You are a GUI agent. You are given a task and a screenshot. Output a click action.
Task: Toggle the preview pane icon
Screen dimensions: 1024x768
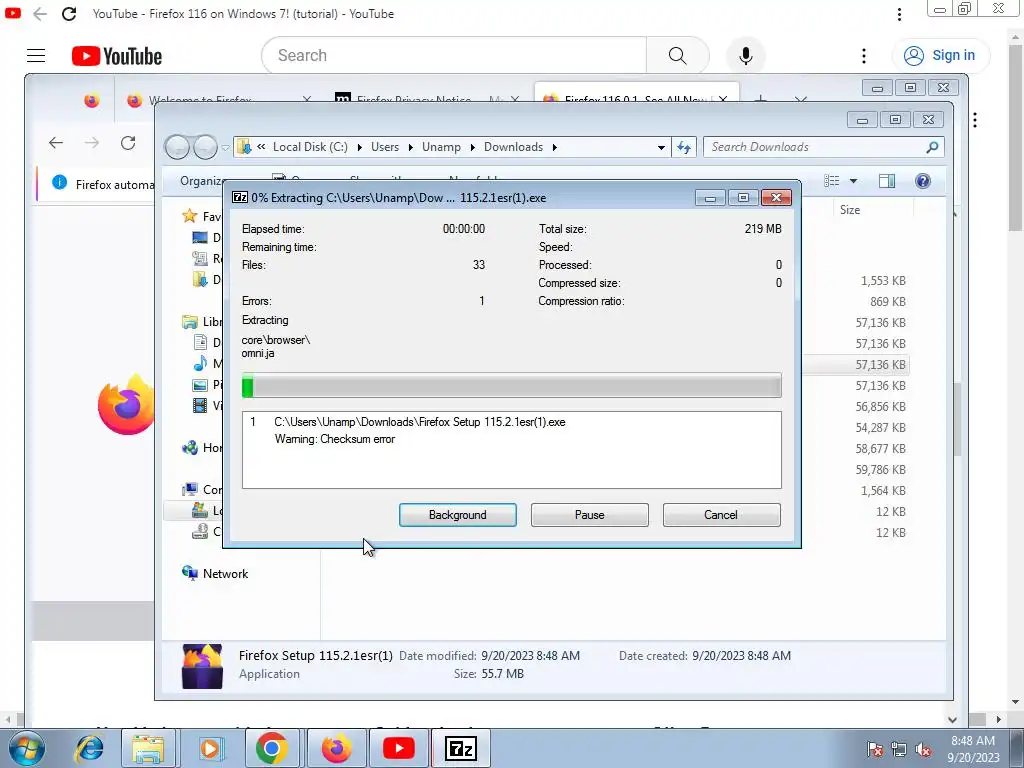click(887, 181)
